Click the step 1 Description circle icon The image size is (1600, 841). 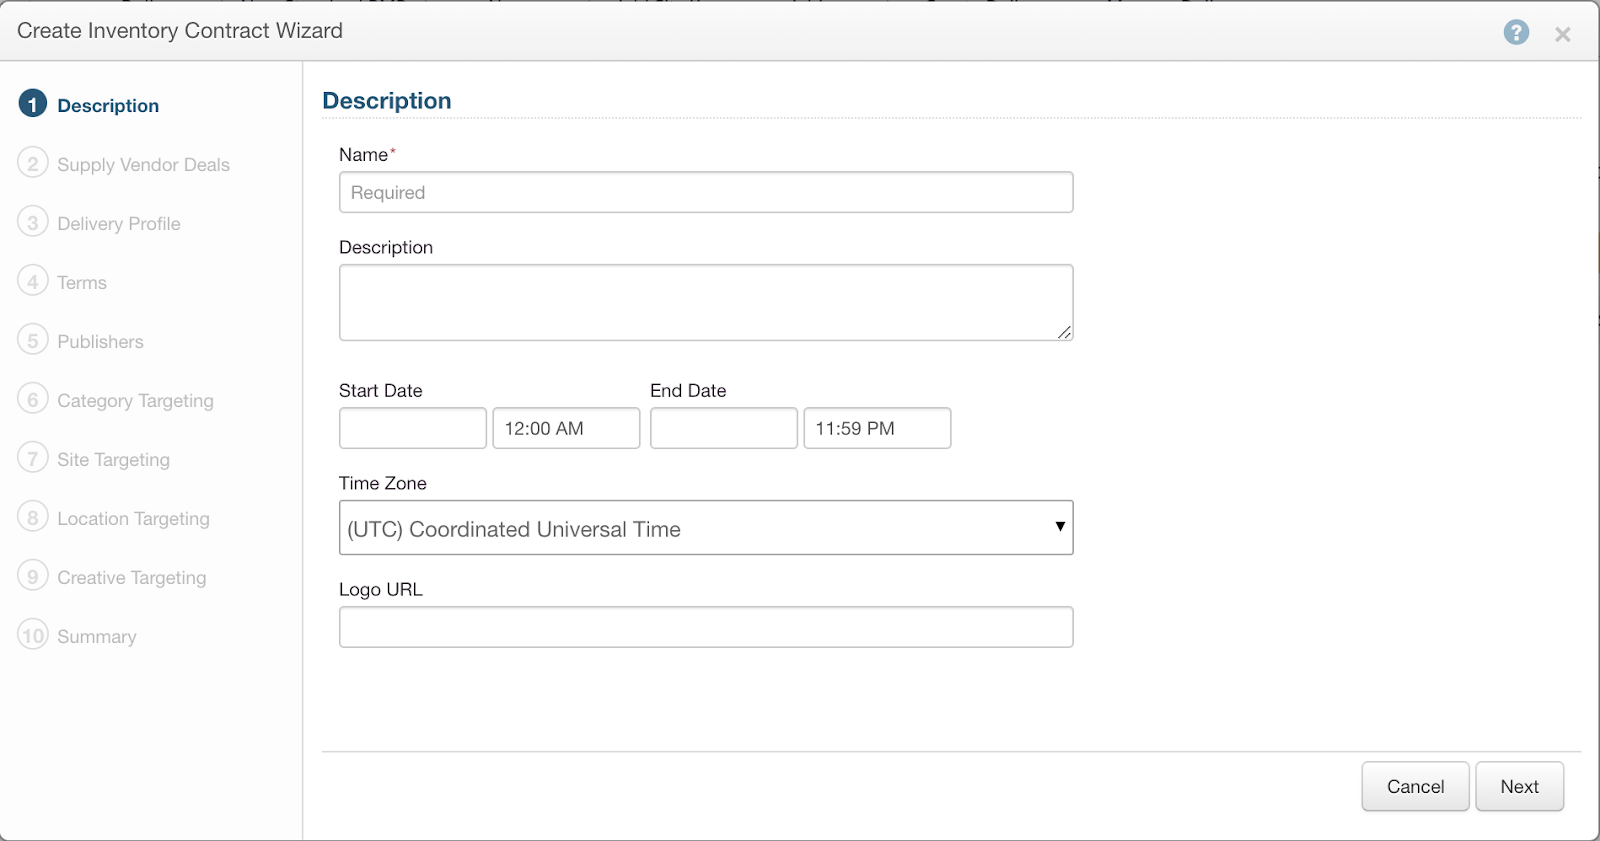tap(33, 104)
